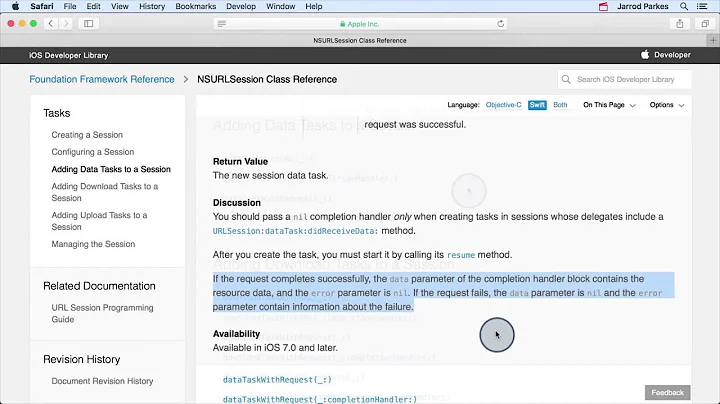Viewport: 720px width, 404px height.
Task: Show Reader view icon in address bar
Action: [222, 24]
